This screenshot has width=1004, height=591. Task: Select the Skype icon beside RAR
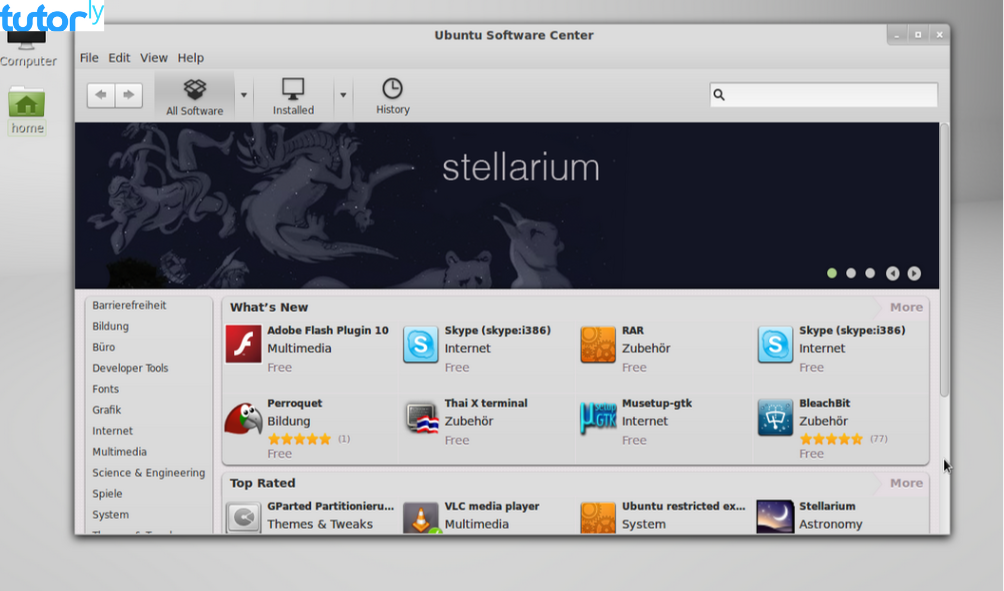point(775,344)
